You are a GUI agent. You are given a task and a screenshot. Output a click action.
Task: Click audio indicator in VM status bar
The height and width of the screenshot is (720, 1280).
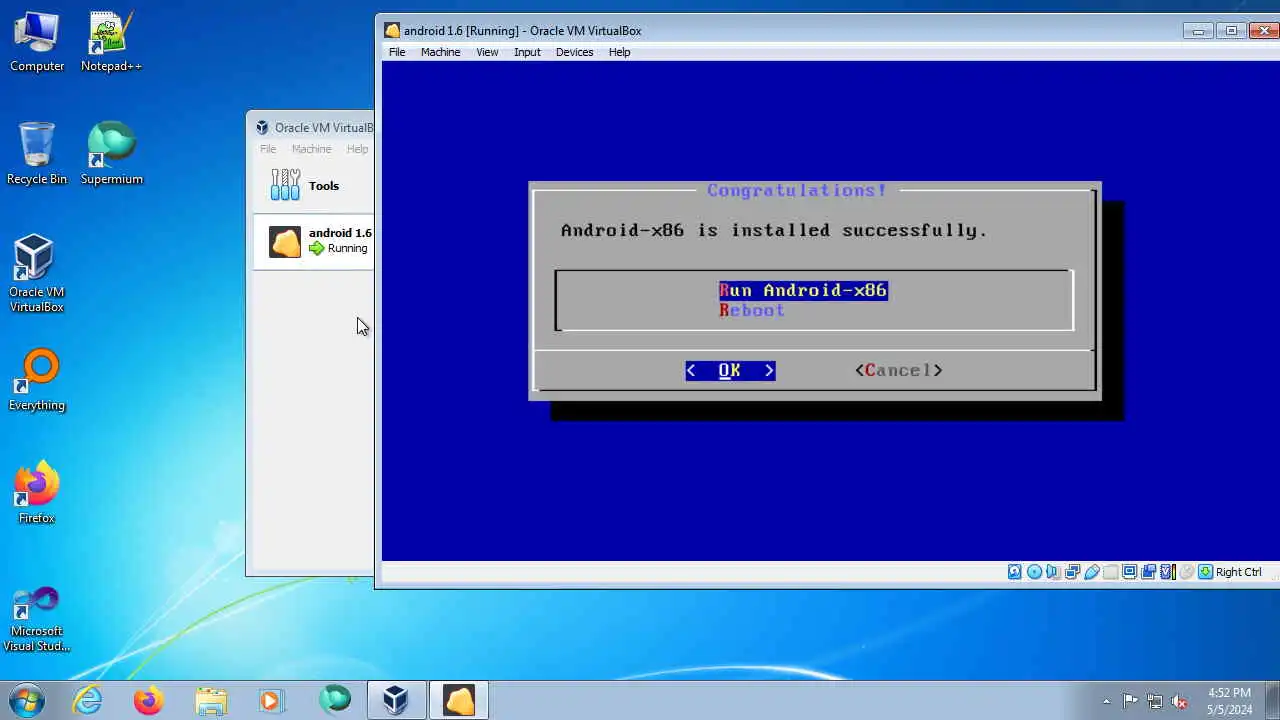(x=1053, y=572)
